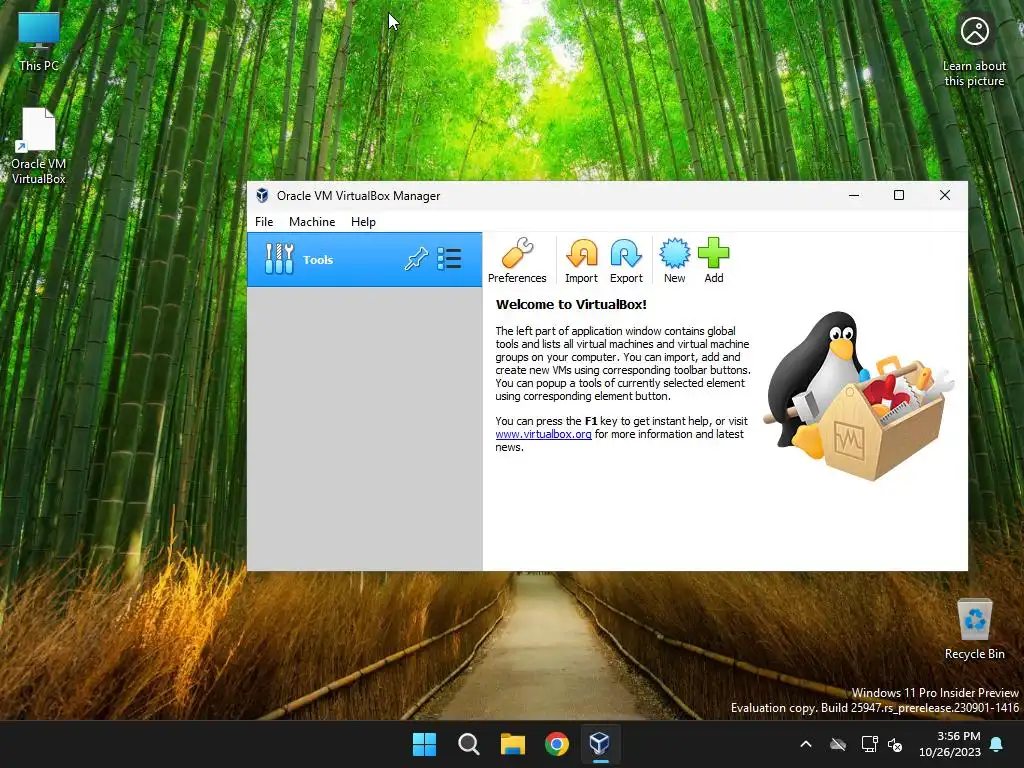
Task: Open the Machine menu
Action: [x=312, y=222]
